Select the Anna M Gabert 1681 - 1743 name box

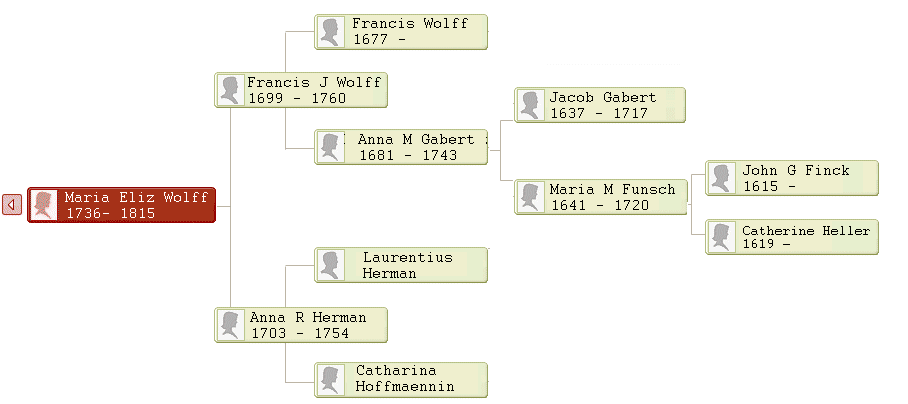point(415,147)
